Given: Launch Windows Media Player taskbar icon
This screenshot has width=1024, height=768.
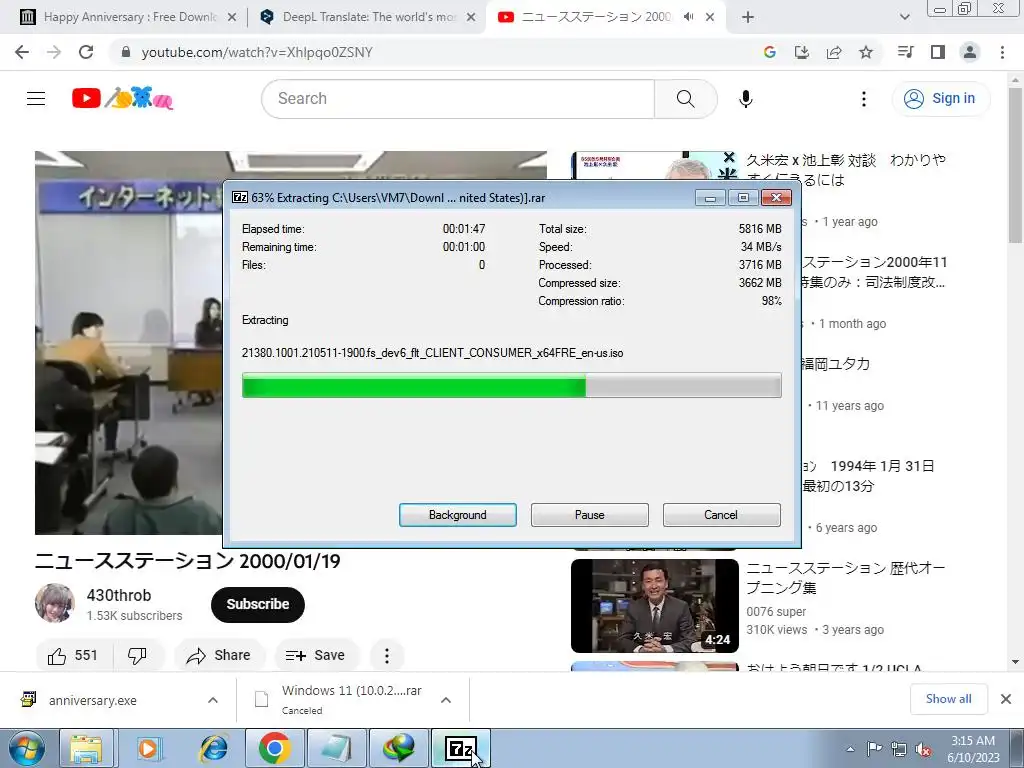Looking at the screenshot, I should click(149, 748).
